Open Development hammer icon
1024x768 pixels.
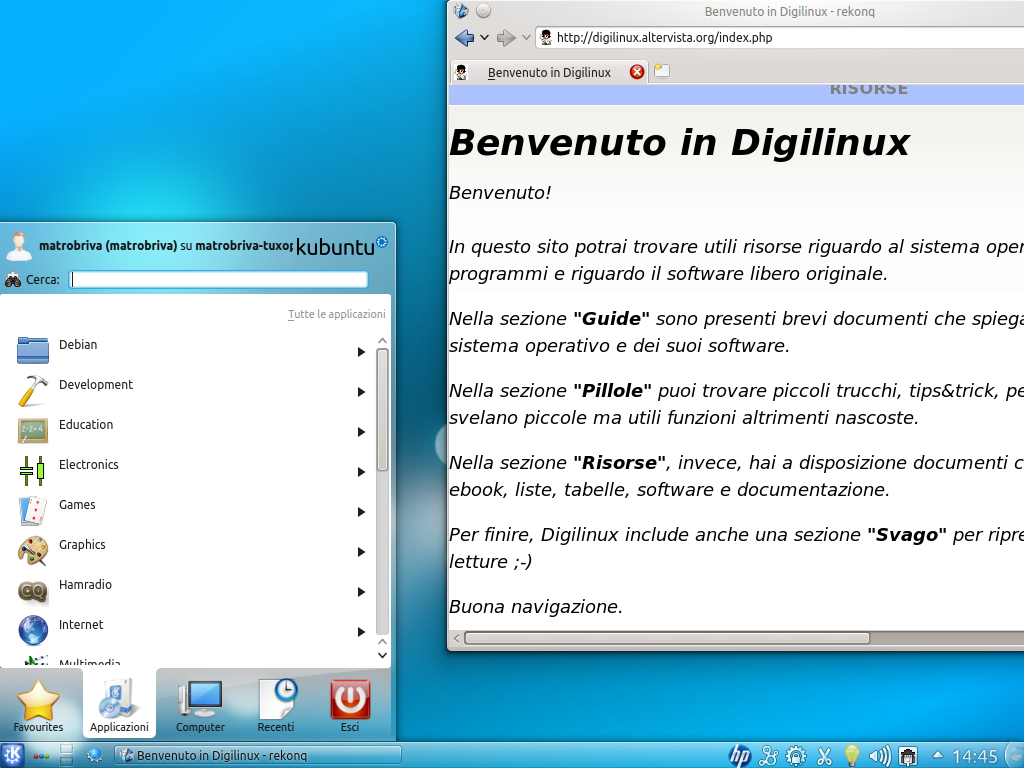pos(33,390)
